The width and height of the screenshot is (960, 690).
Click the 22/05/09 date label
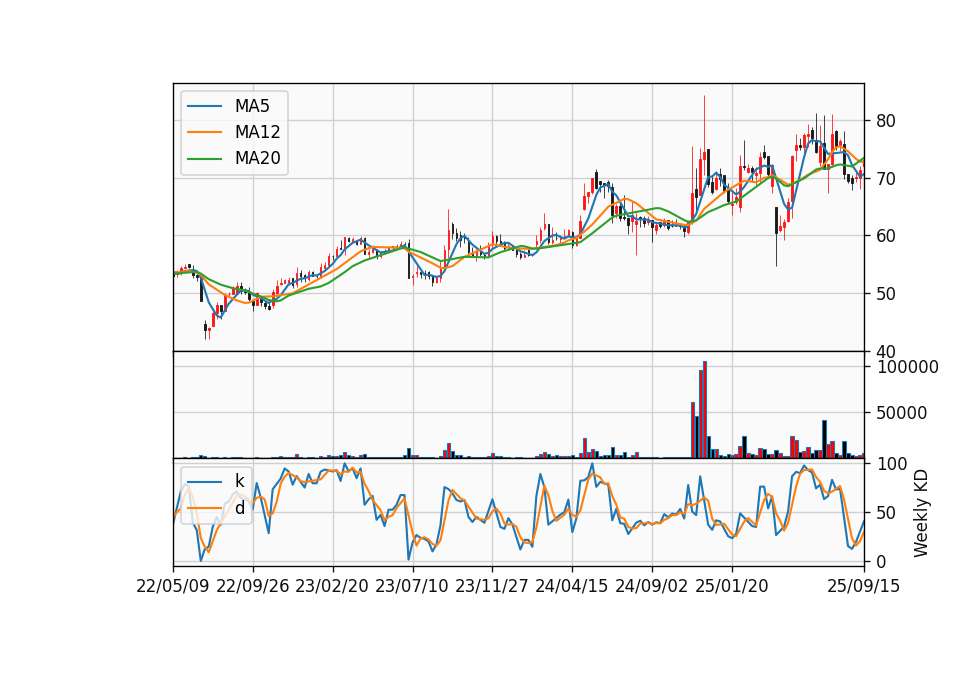[x=173, y=586]
